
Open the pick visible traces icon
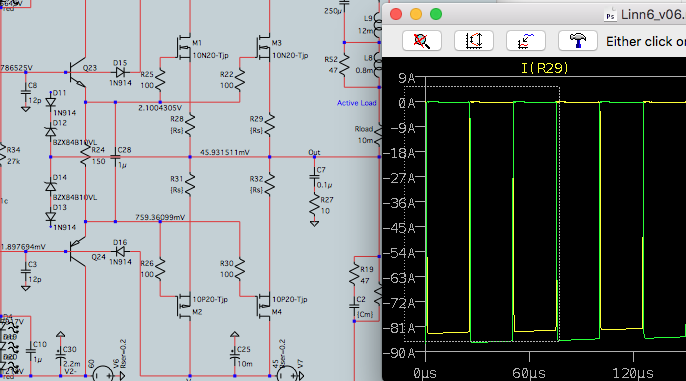click(x=526, y=41)
